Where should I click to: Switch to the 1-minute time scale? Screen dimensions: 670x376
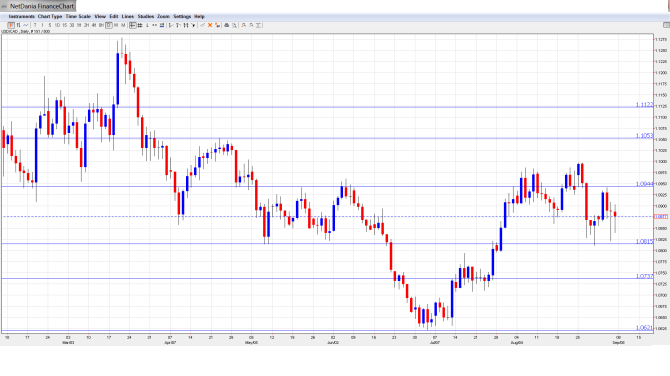click(42, 25)
